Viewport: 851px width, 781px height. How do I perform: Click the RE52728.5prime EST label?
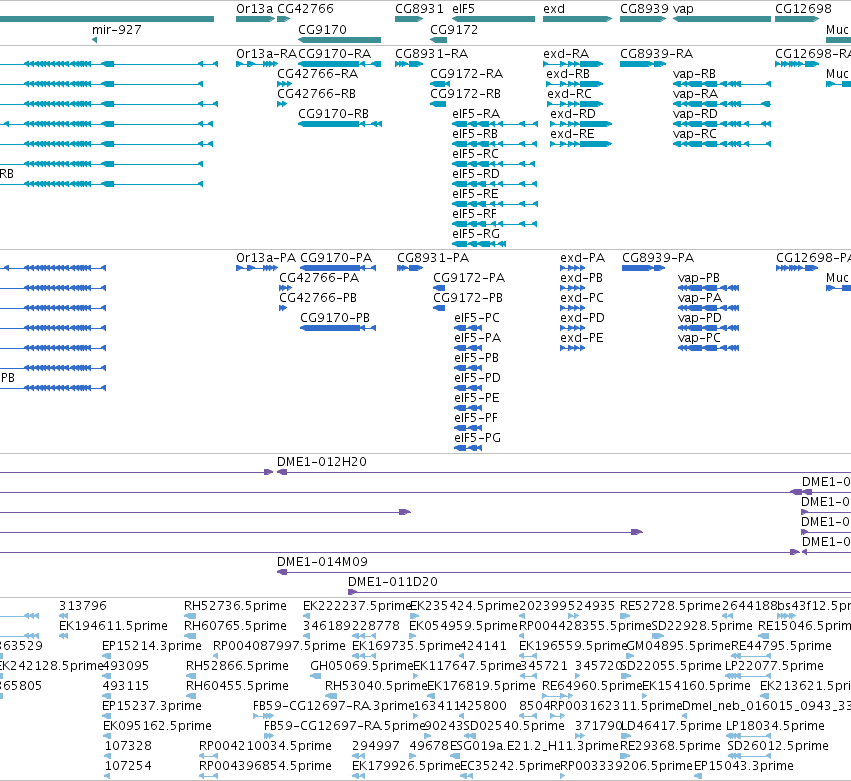[670, 606]
